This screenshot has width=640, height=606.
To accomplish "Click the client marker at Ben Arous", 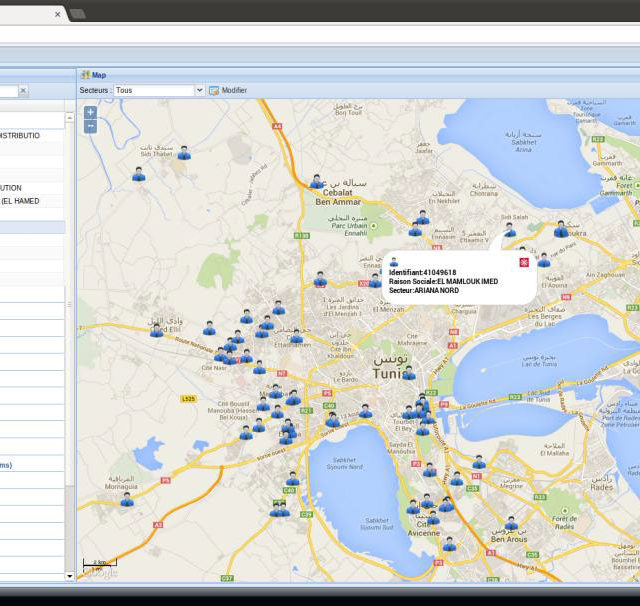I will click(511, 523).
